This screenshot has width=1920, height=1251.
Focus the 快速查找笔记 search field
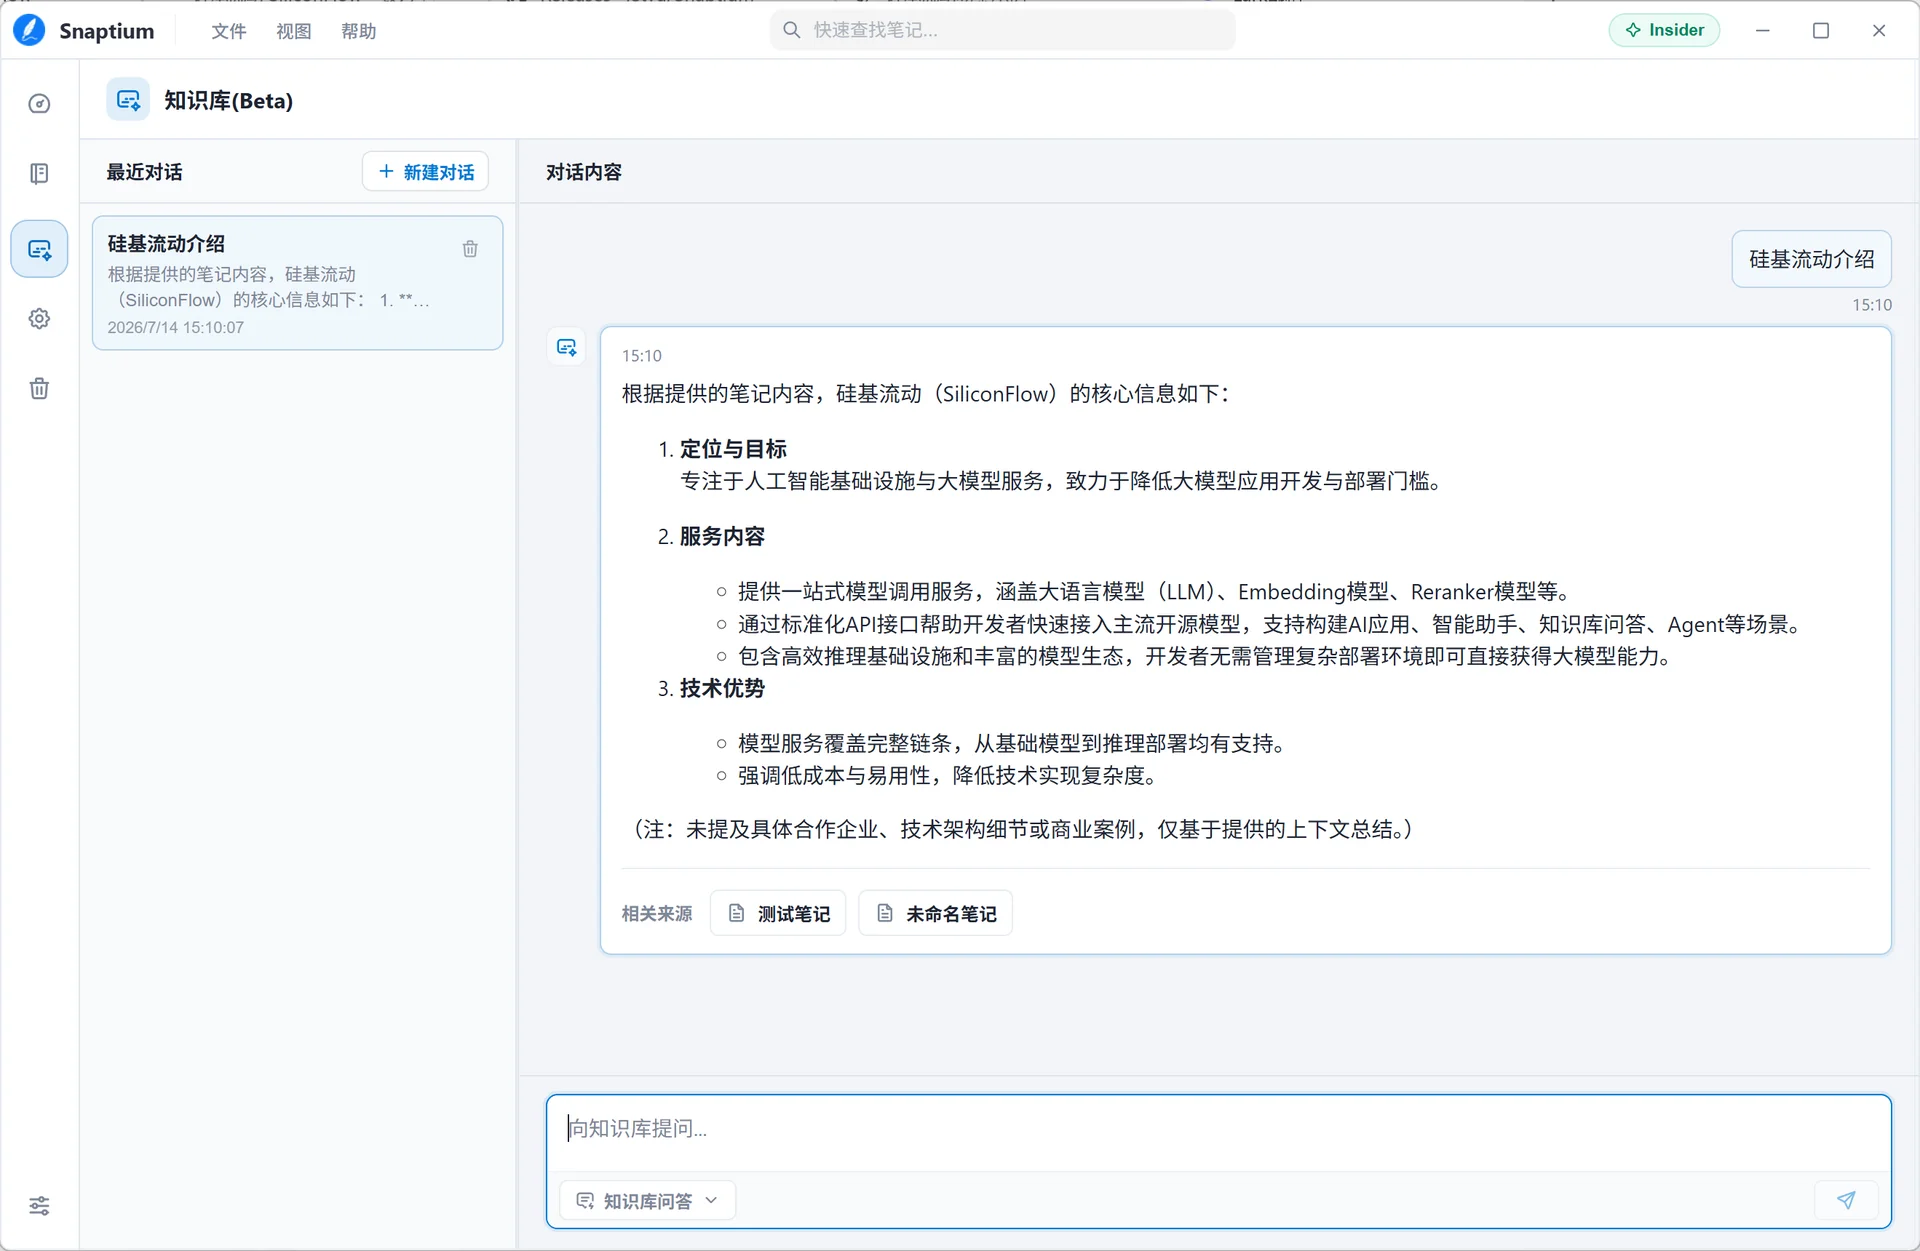(1003, 30)
